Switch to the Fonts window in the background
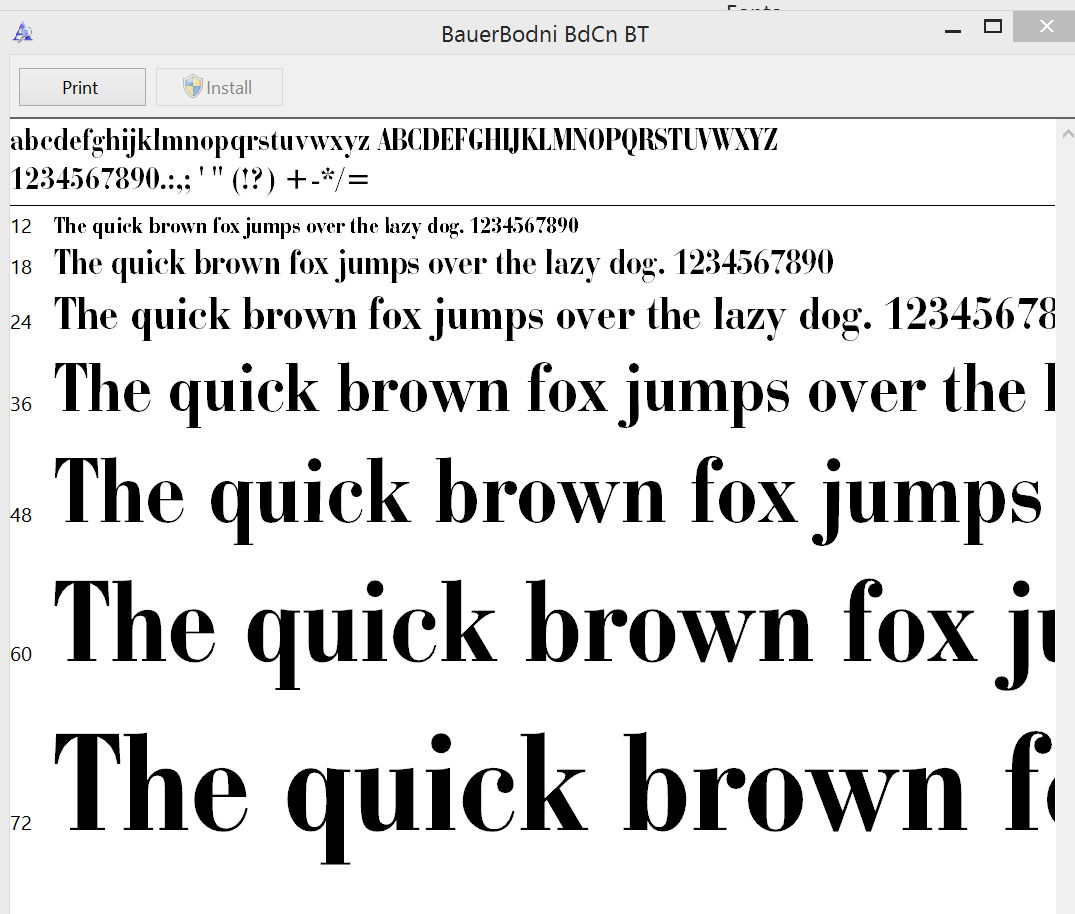1075x914 pixels. pos(754,8)
